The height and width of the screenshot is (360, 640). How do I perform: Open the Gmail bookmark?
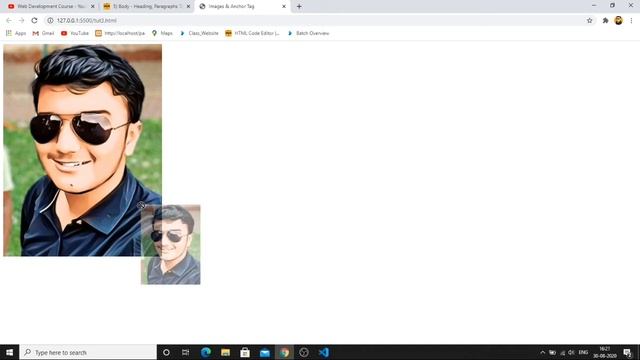[x=43, y=33]
